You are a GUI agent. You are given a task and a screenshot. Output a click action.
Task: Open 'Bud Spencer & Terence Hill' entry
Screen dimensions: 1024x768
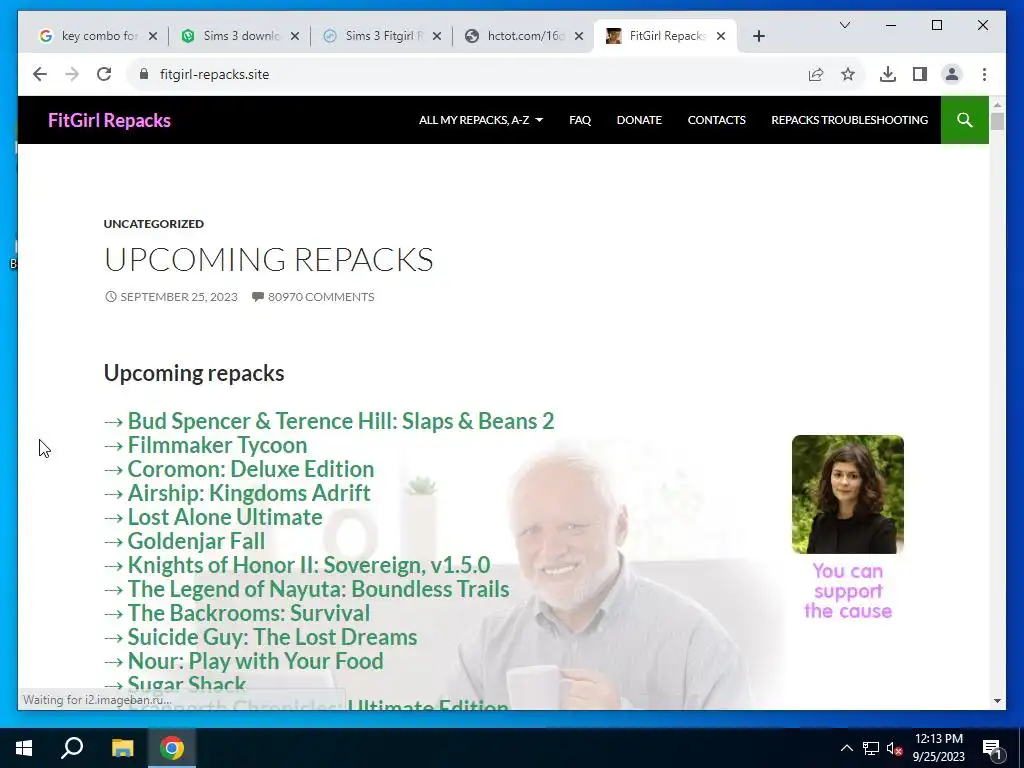click(x=340, y=421)
